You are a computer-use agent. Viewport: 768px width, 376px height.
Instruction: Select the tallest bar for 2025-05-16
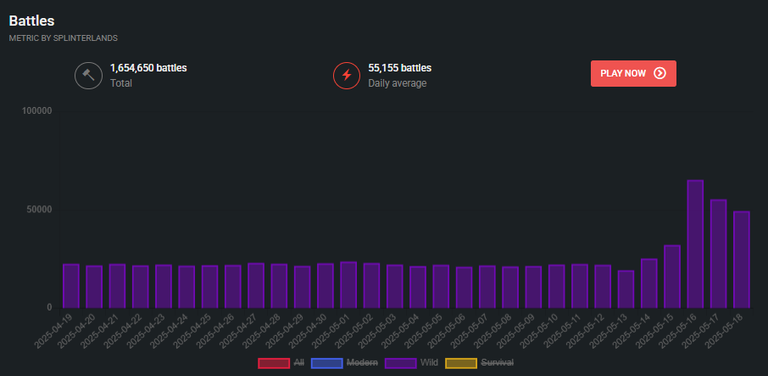pyautogui.click(x=695, y=244)
